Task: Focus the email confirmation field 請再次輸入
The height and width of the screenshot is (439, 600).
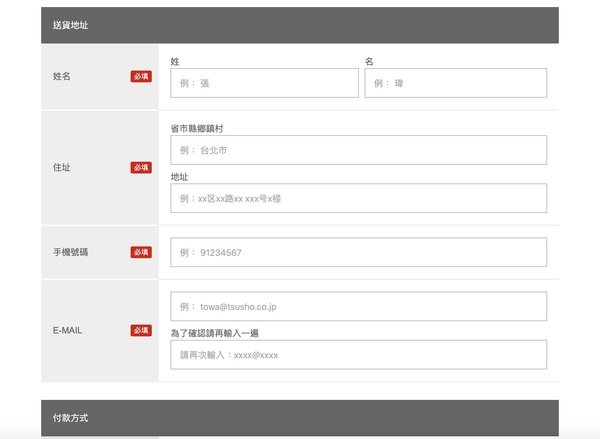Action: (358, 354)
